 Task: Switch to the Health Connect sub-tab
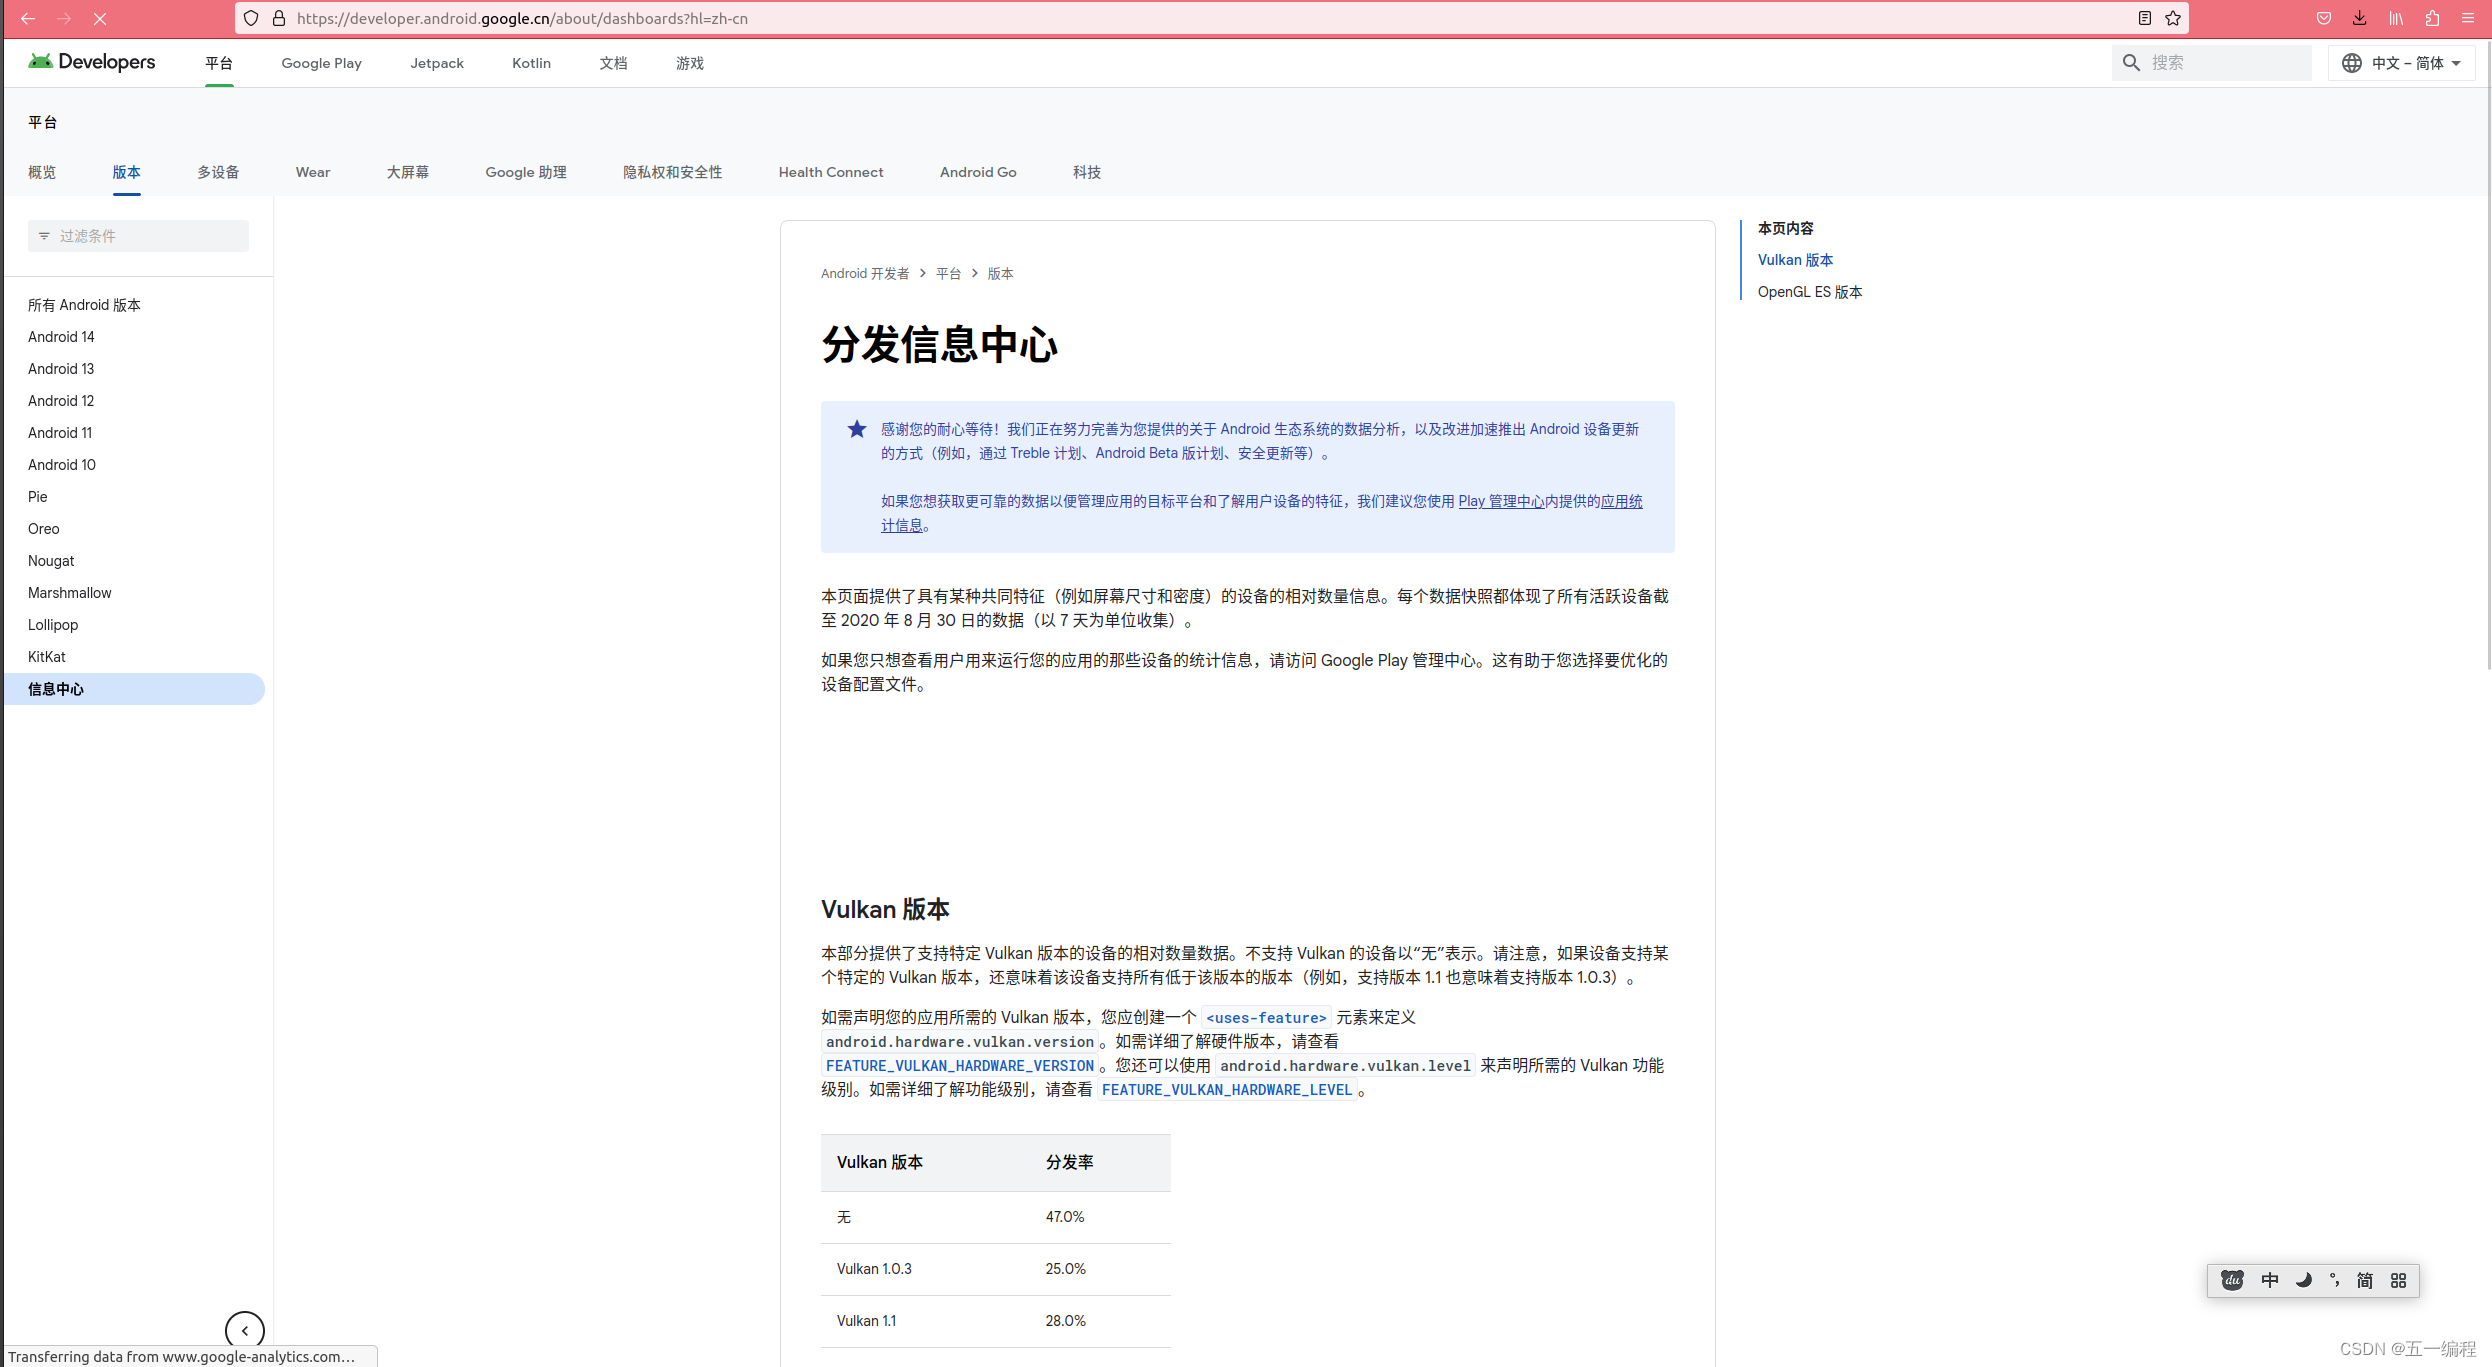pos(831,172)
